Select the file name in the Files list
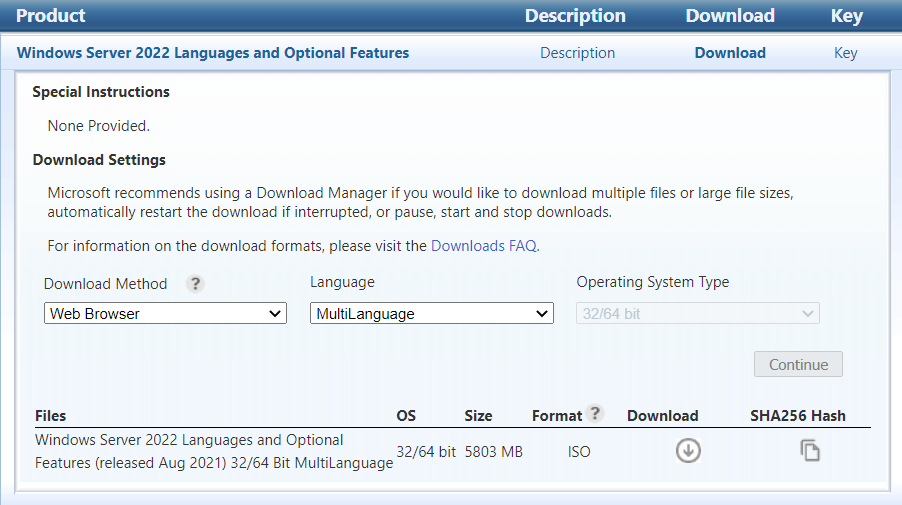This screenshot has height=505, width=902. pos(213,451)
